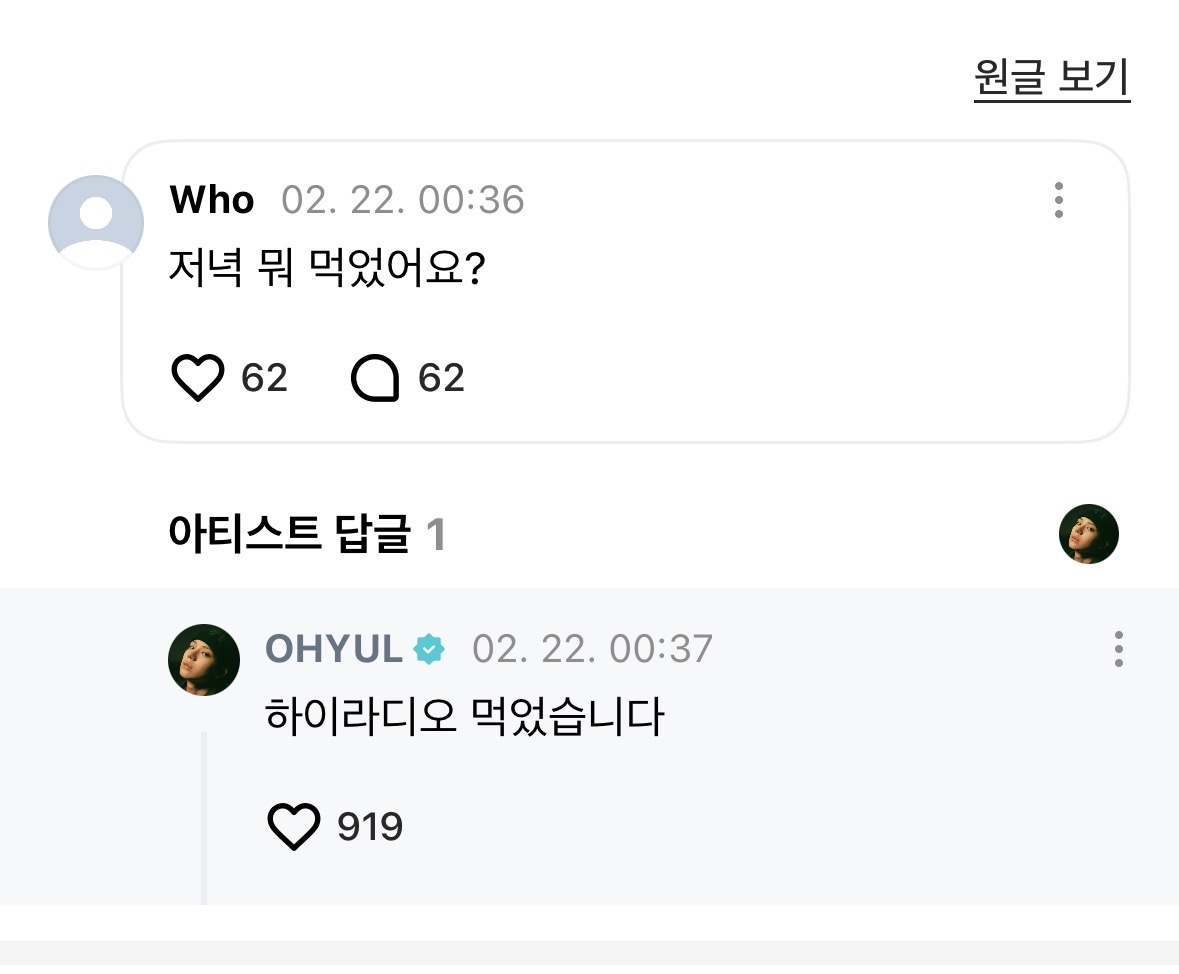
Task: Click the reply count 62 beside the bubble
Action: click(441, 379)
